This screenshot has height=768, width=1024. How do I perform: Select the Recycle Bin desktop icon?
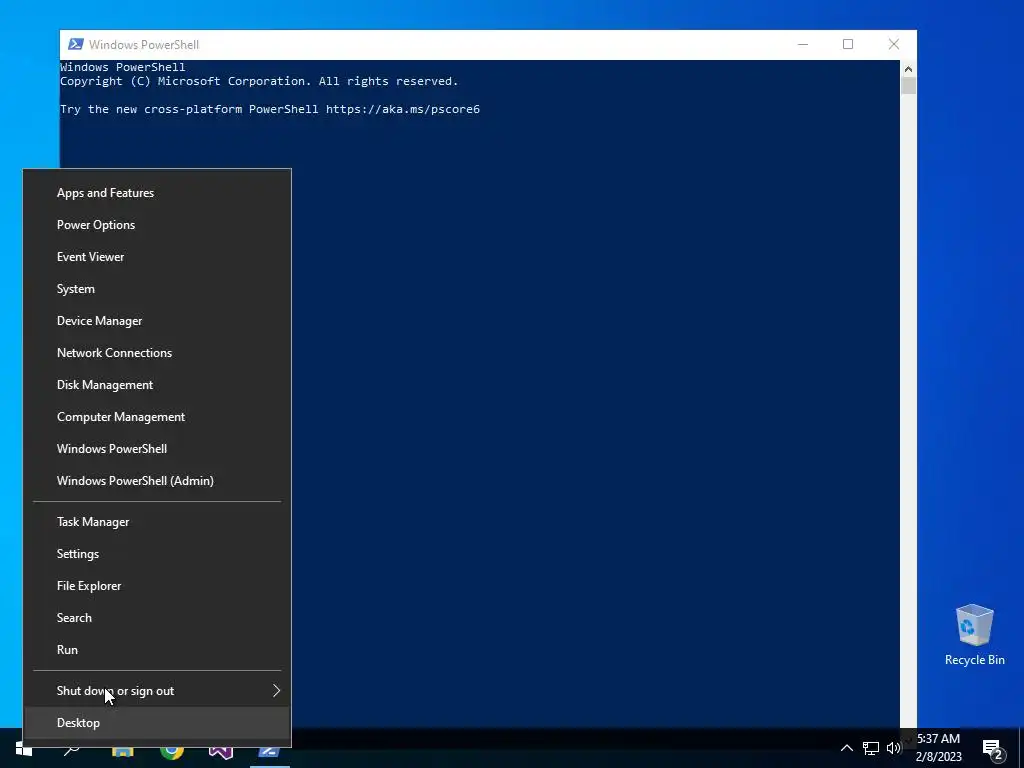[974, 635]
